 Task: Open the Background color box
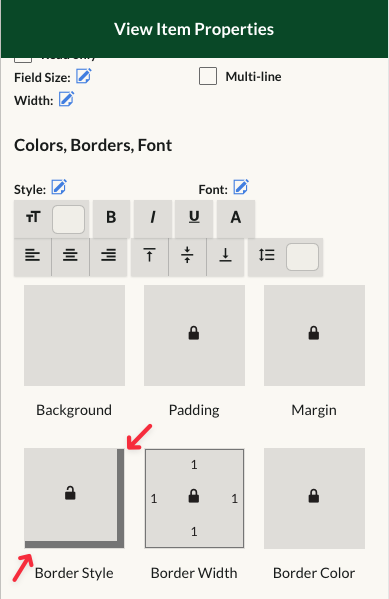tap(75, 335)
